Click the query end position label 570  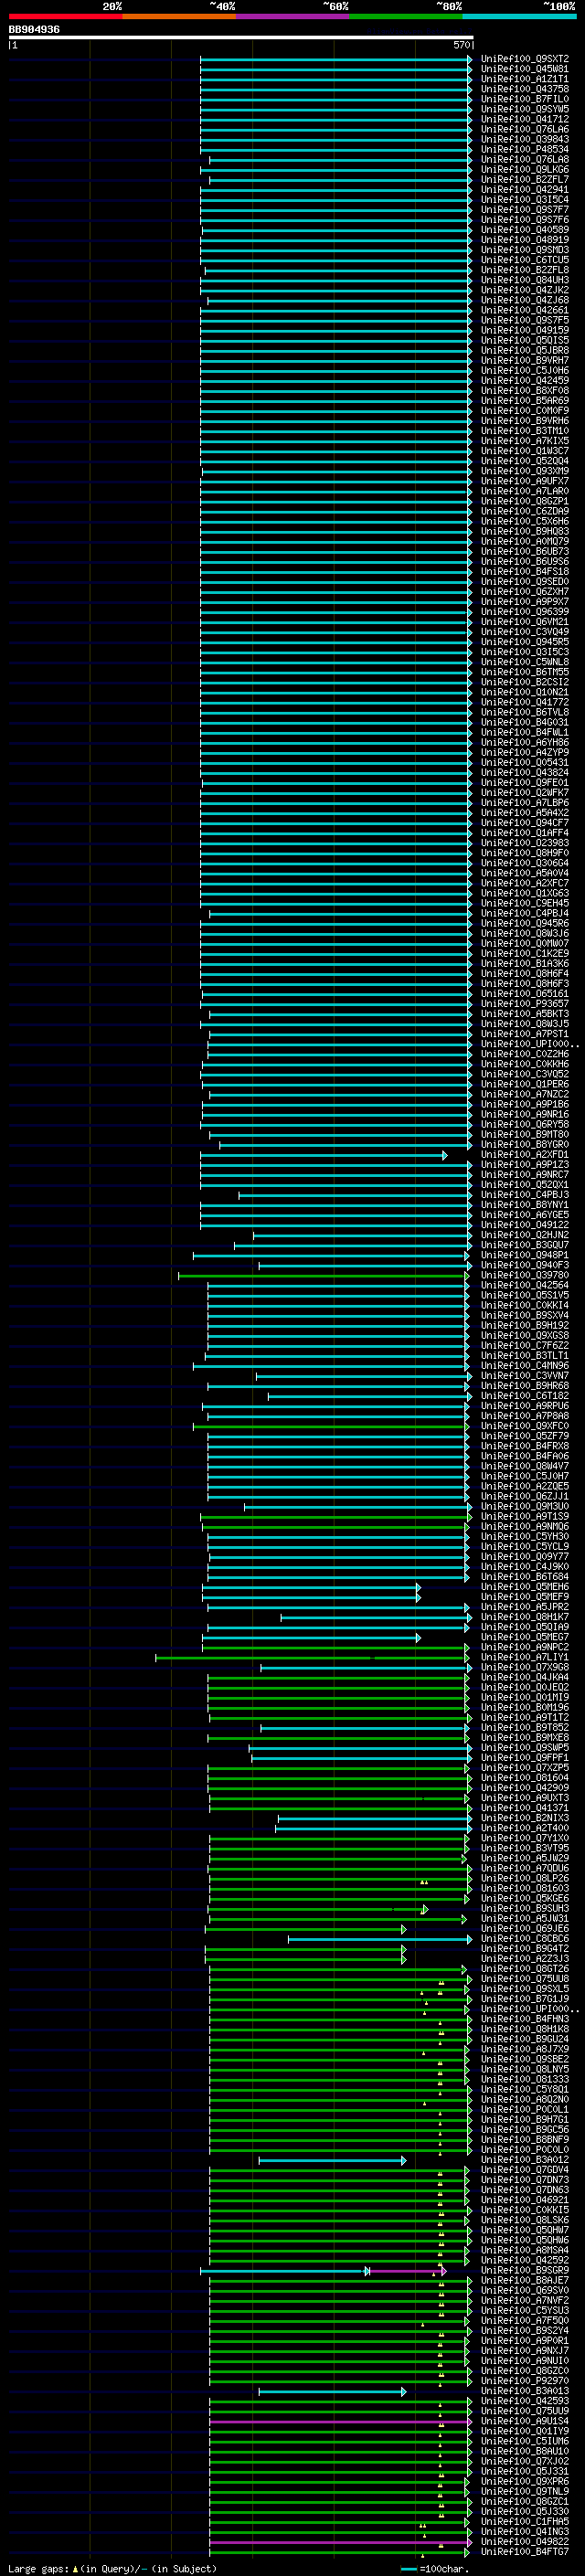click(x=461, y=45)
